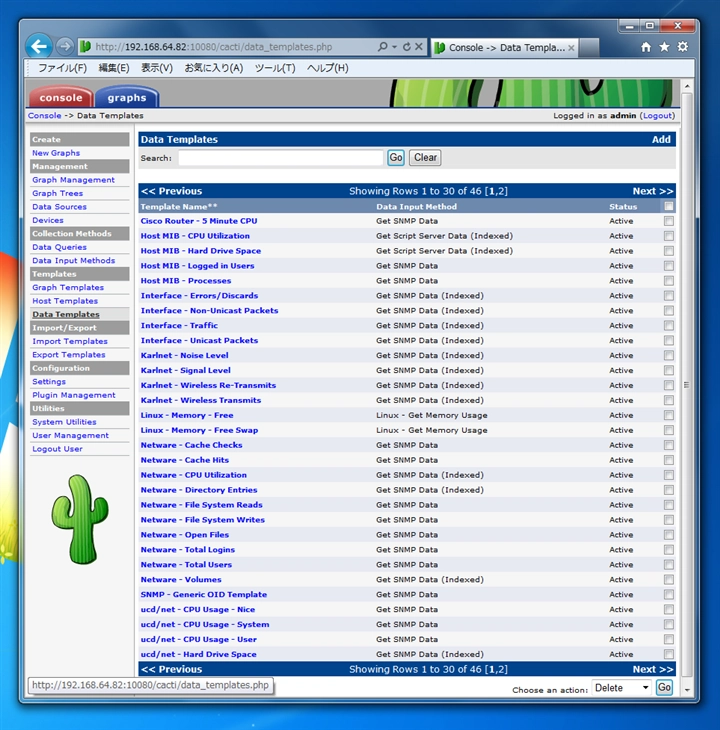Check the Netware Volumes row checkbox
This screenshot has width=720, height=730.
click(669, 580)
